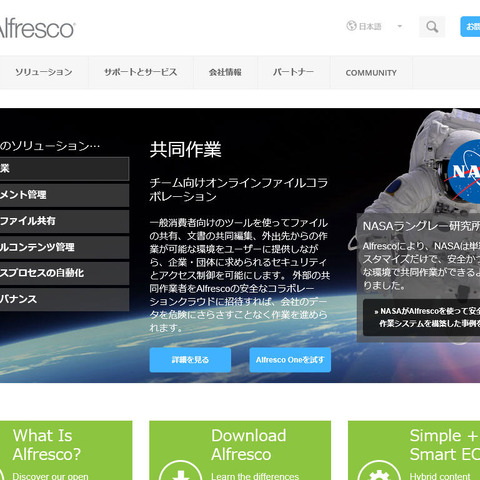480x480 pixels.
Task: Open the NASA case study link
Action: click(x=422, y=317)
